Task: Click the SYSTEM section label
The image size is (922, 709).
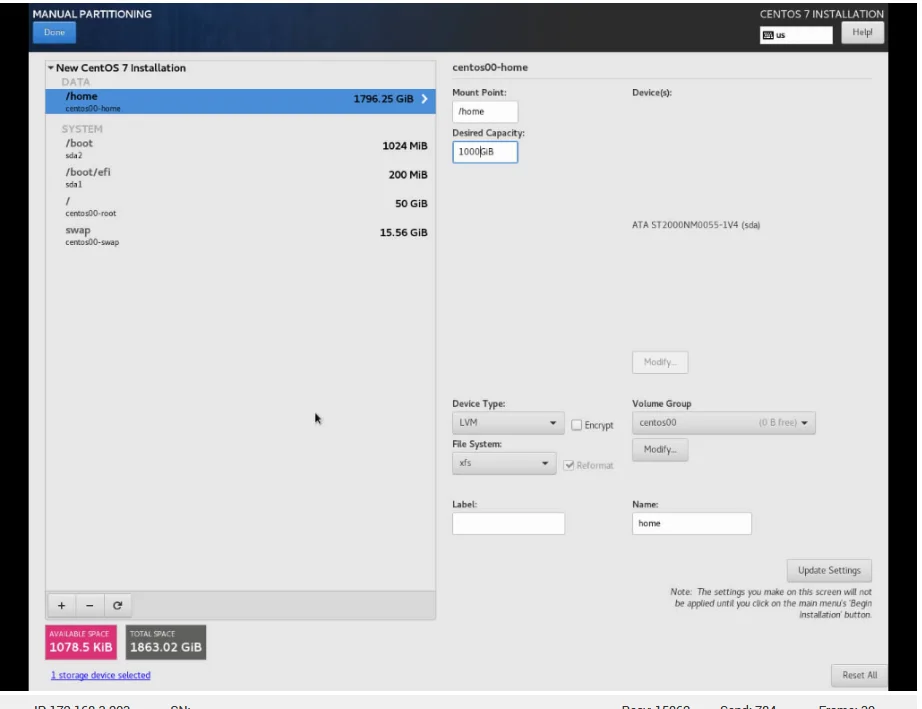Action: (82, 129)
